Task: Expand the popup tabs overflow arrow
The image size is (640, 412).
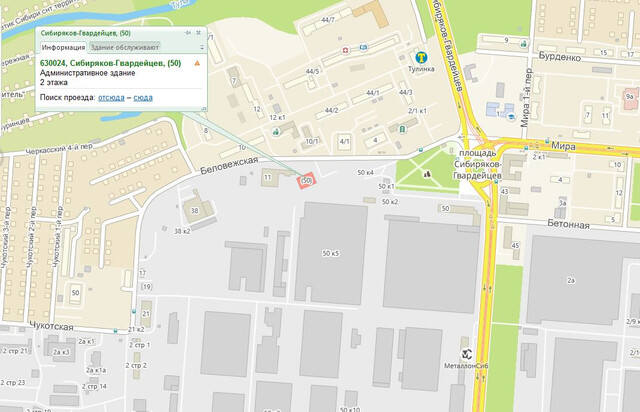Action: coord(202,48)
